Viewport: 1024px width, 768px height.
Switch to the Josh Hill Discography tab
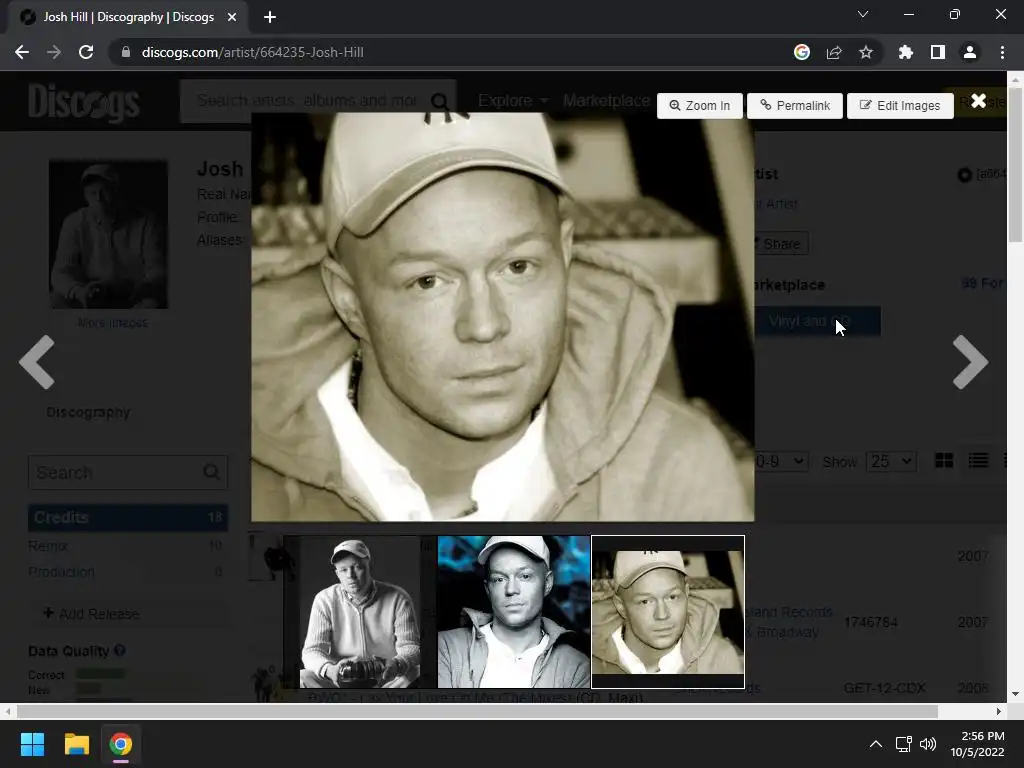(128, 17)
